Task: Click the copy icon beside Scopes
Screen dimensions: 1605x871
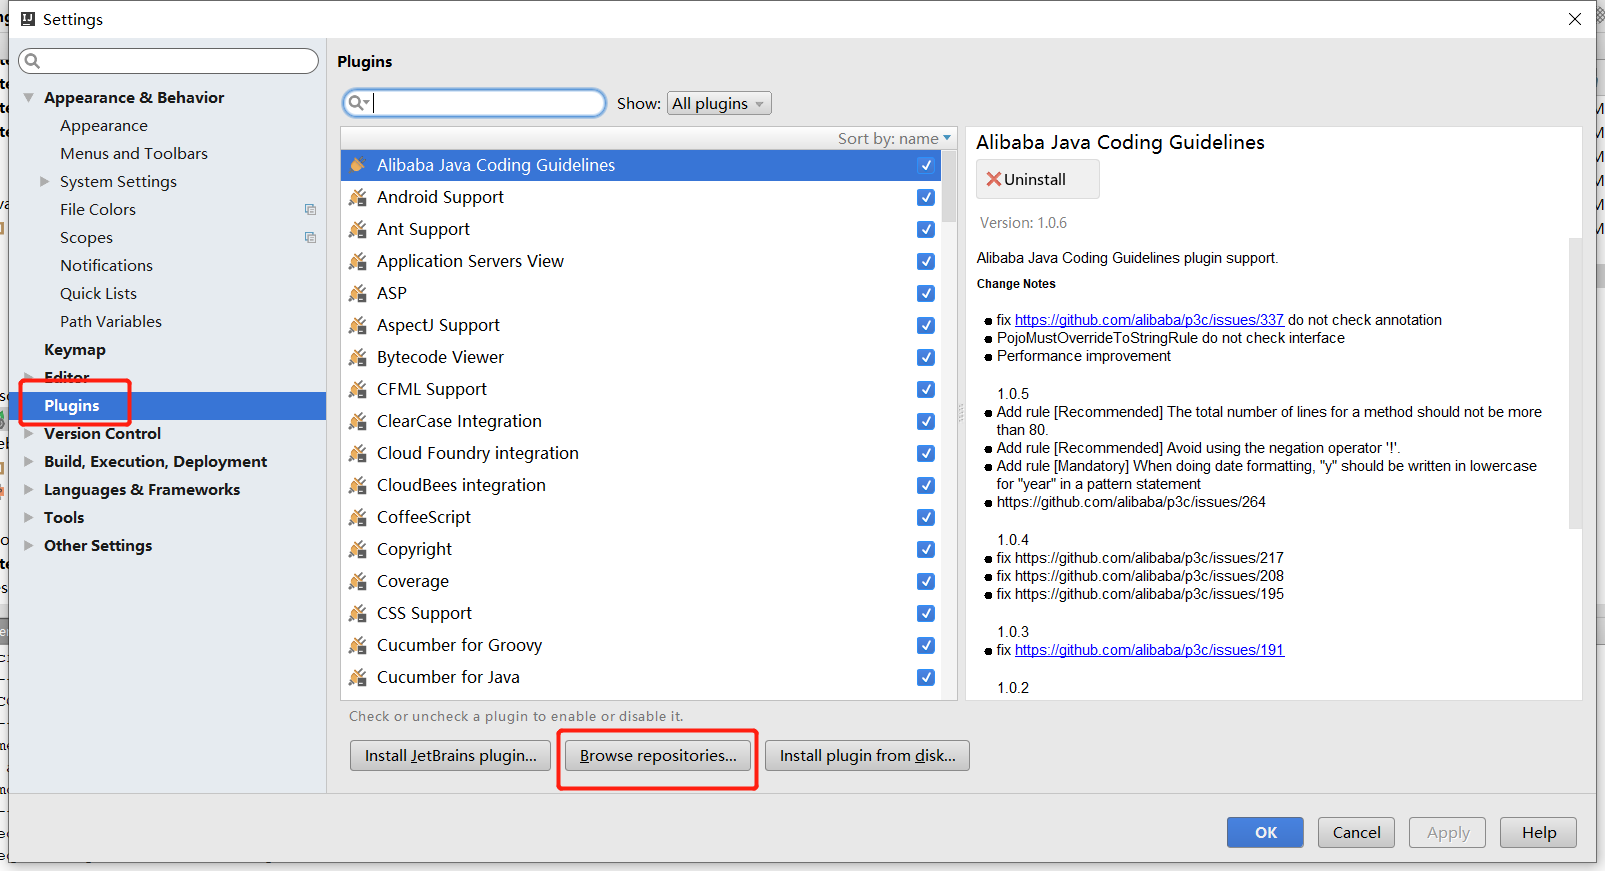Action: click(x=310, y=238)
